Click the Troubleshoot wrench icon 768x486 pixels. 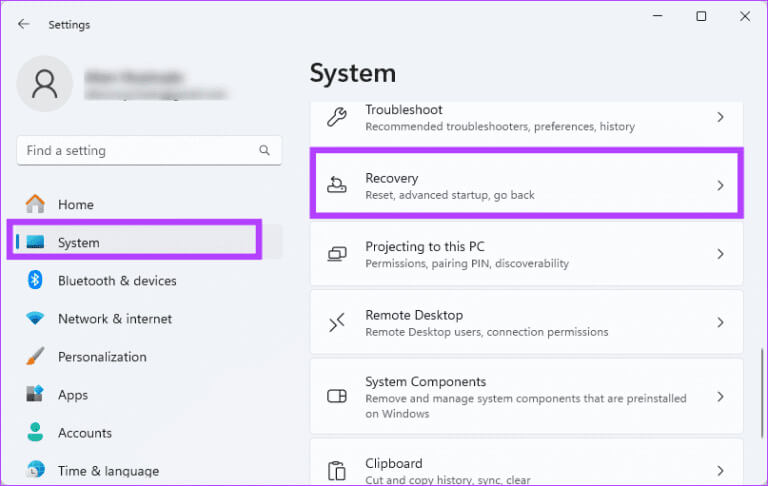337,117
